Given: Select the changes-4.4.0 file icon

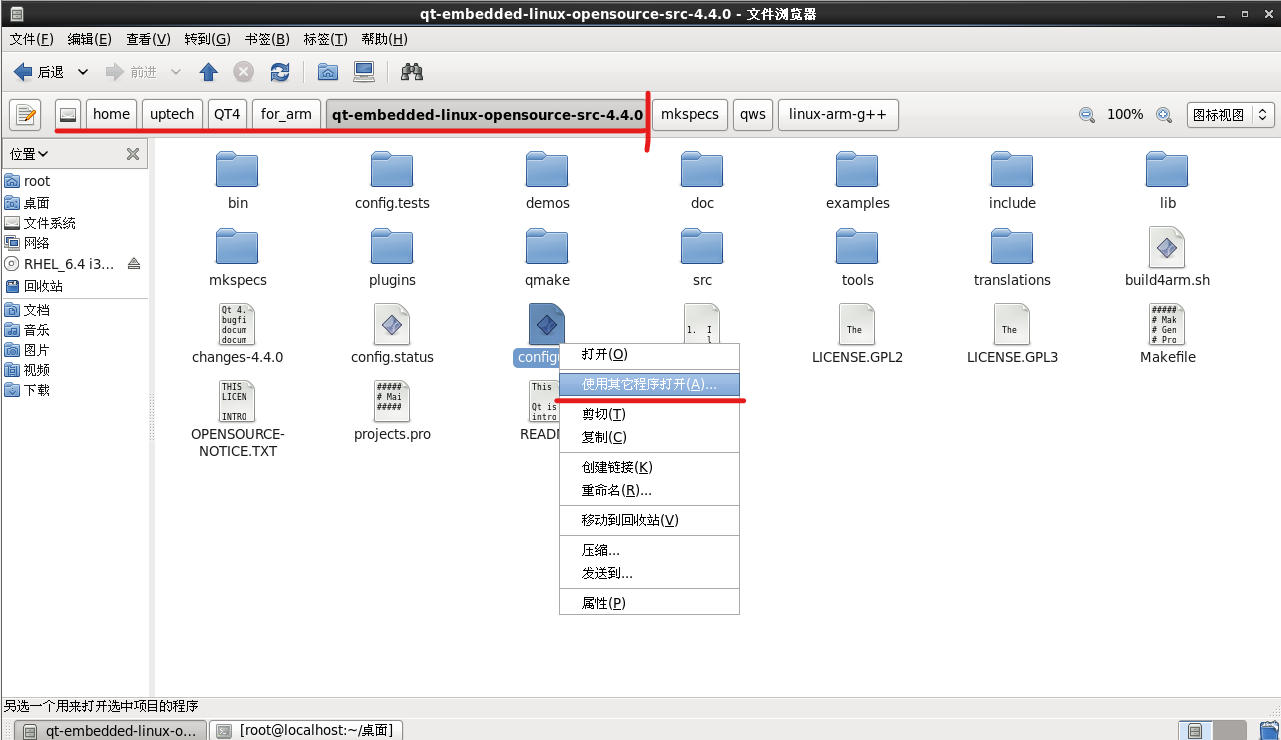Looking at the screenshot, I should (237, 323).
